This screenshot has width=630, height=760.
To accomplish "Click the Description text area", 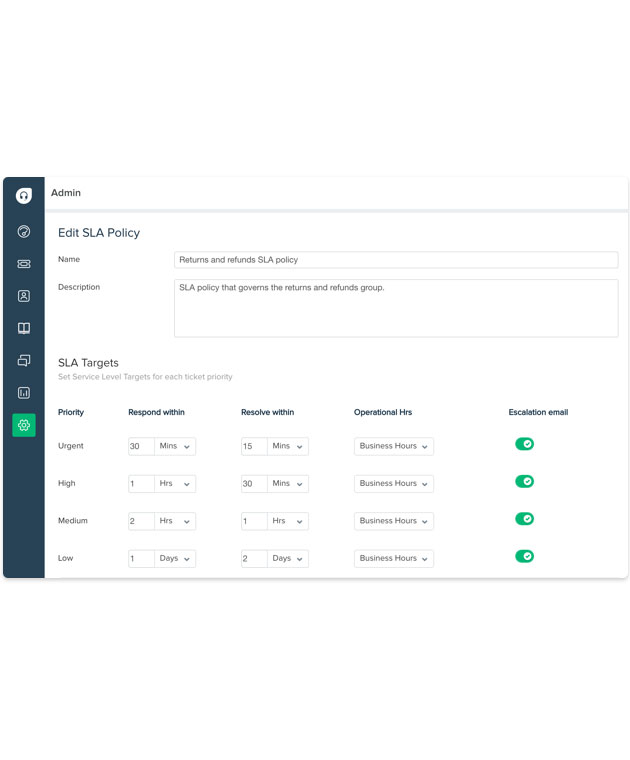I will coord(396,308).
